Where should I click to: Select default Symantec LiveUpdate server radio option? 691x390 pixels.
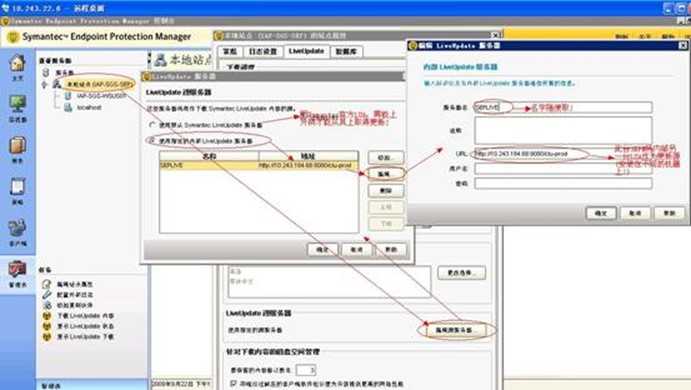point(152,125)
